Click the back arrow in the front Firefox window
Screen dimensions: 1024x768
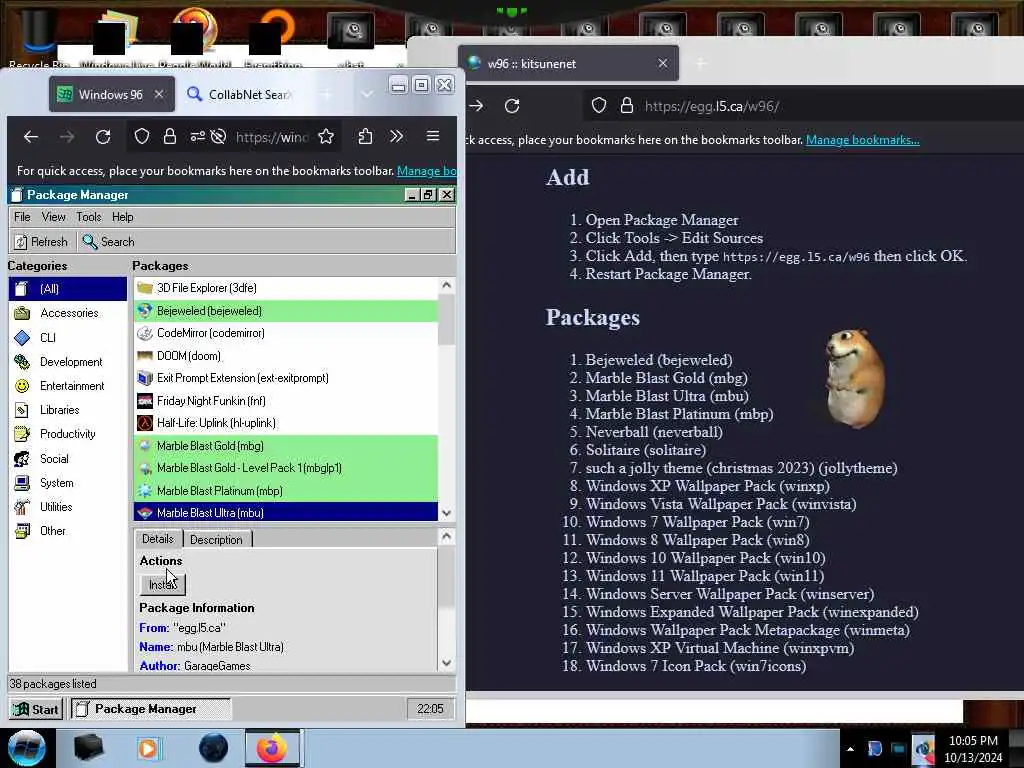pyautogui.click(x=31, y=136)
